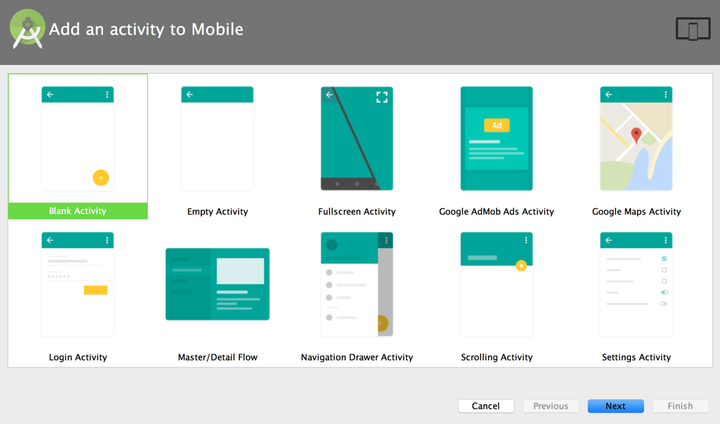Choose the Empty Activity template preview
The image size is (720, 424).
[x=217, y=138]
